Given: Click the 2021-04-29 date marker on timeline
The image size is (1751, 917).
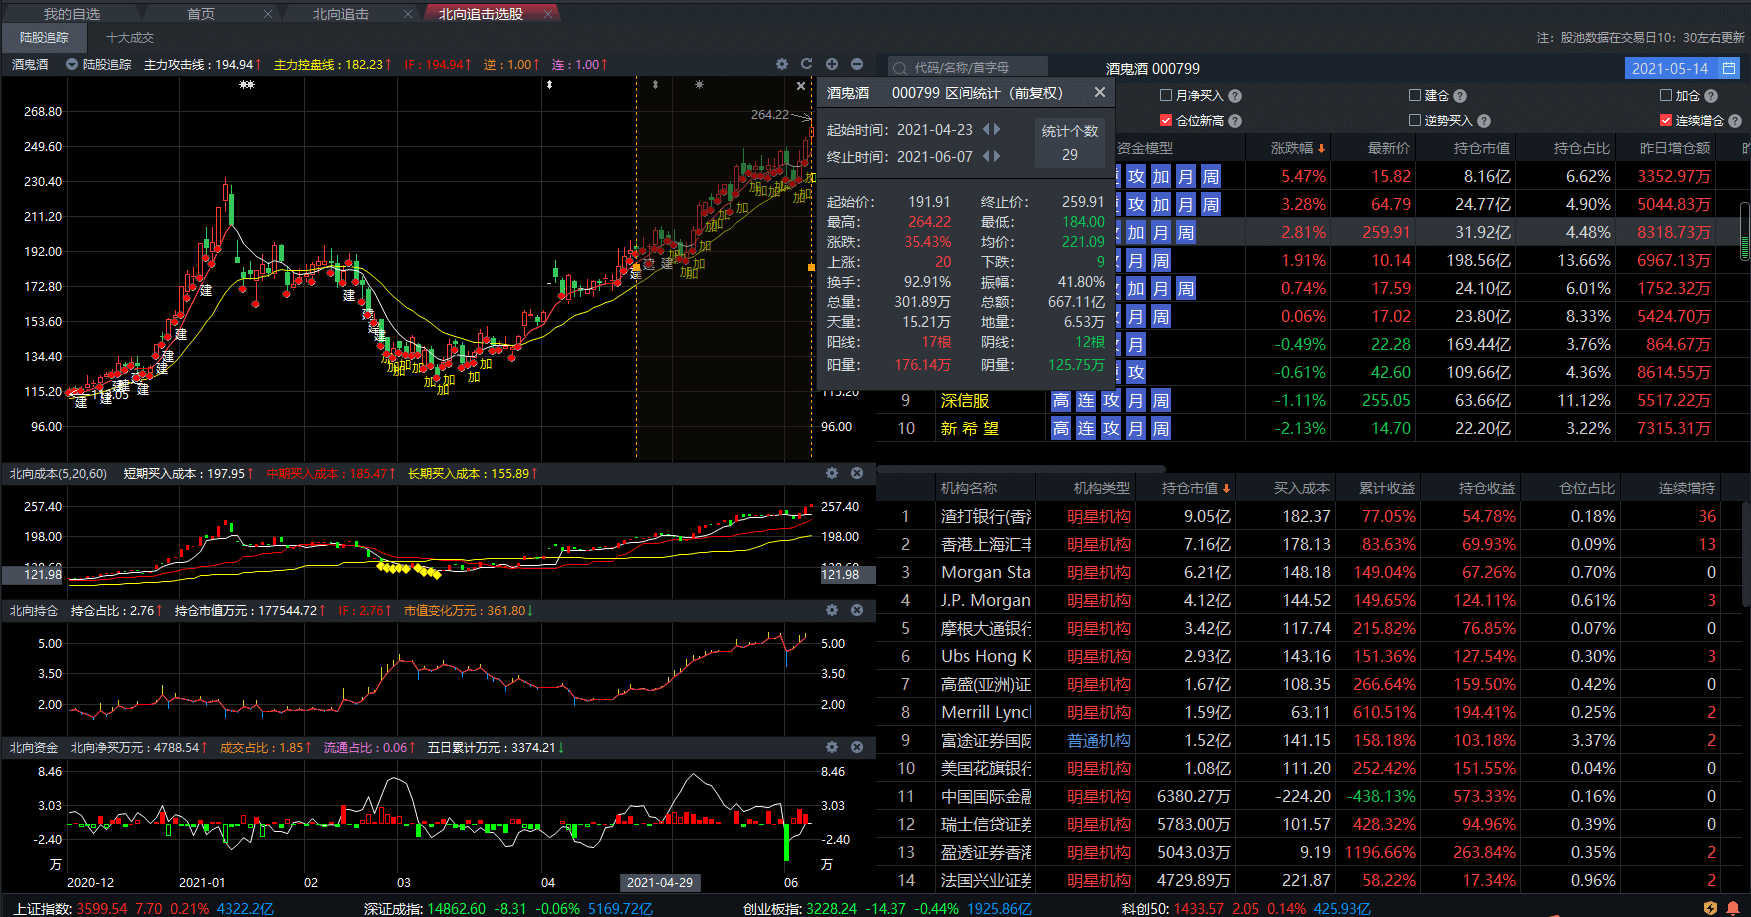Looking at the screenshot, I should (x=660, y=883).
